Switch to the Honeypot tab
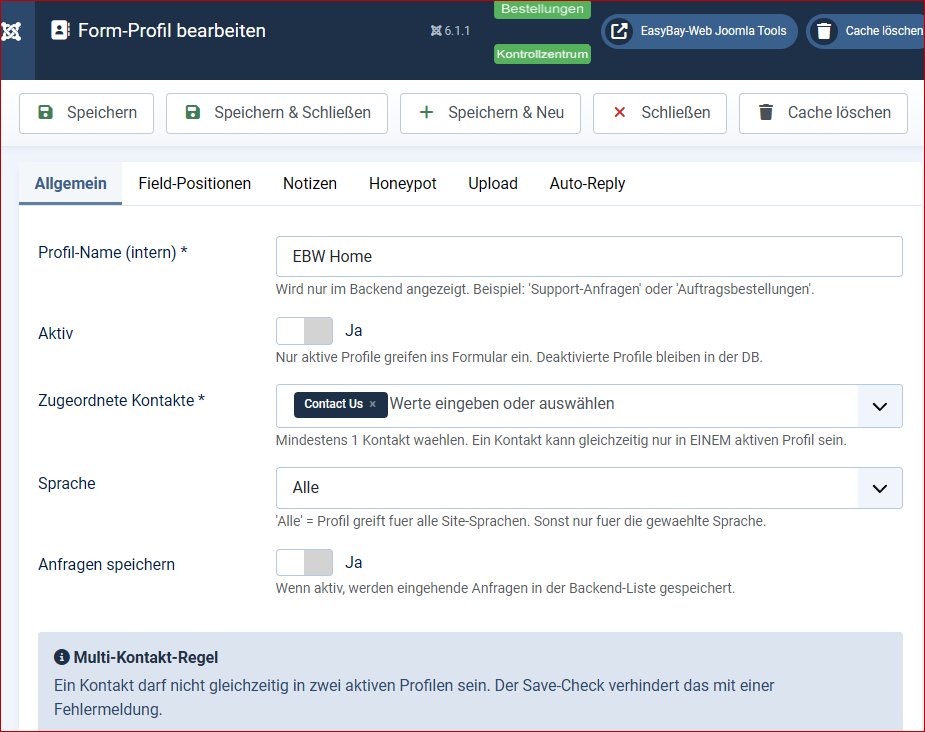The width and height of the screenshot is (925, 732). tap(402, 183)
